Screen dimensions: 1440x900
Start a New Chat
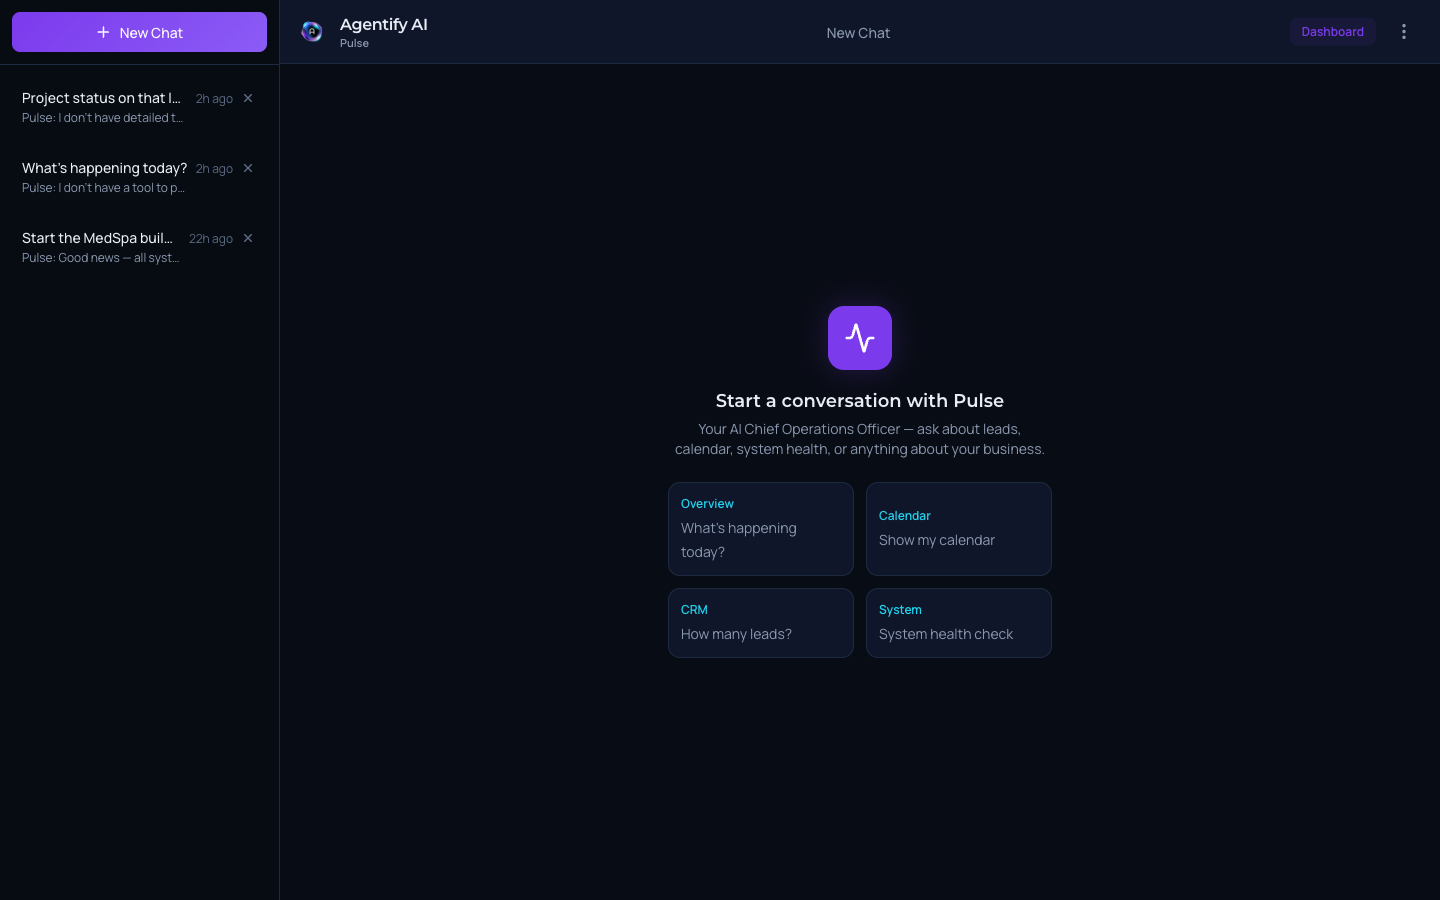[139, 32]
